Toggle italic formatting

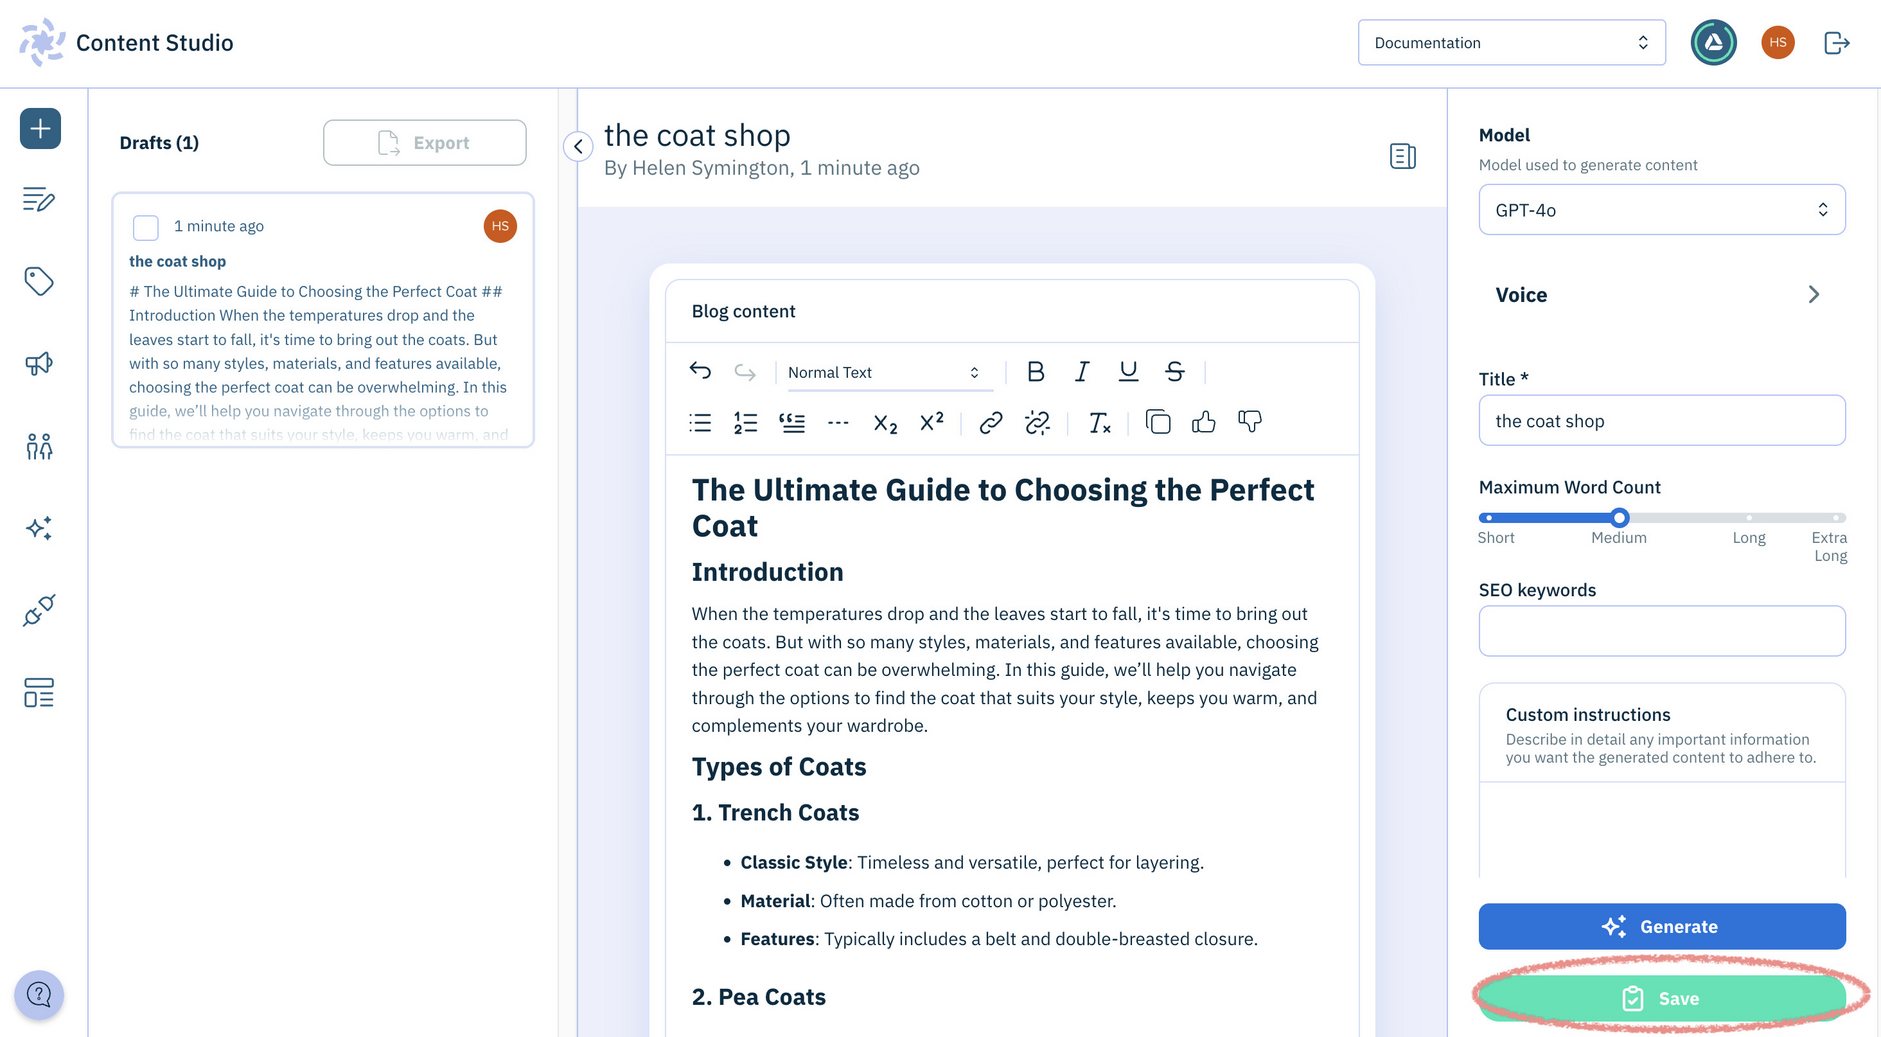pos(1082,372)
